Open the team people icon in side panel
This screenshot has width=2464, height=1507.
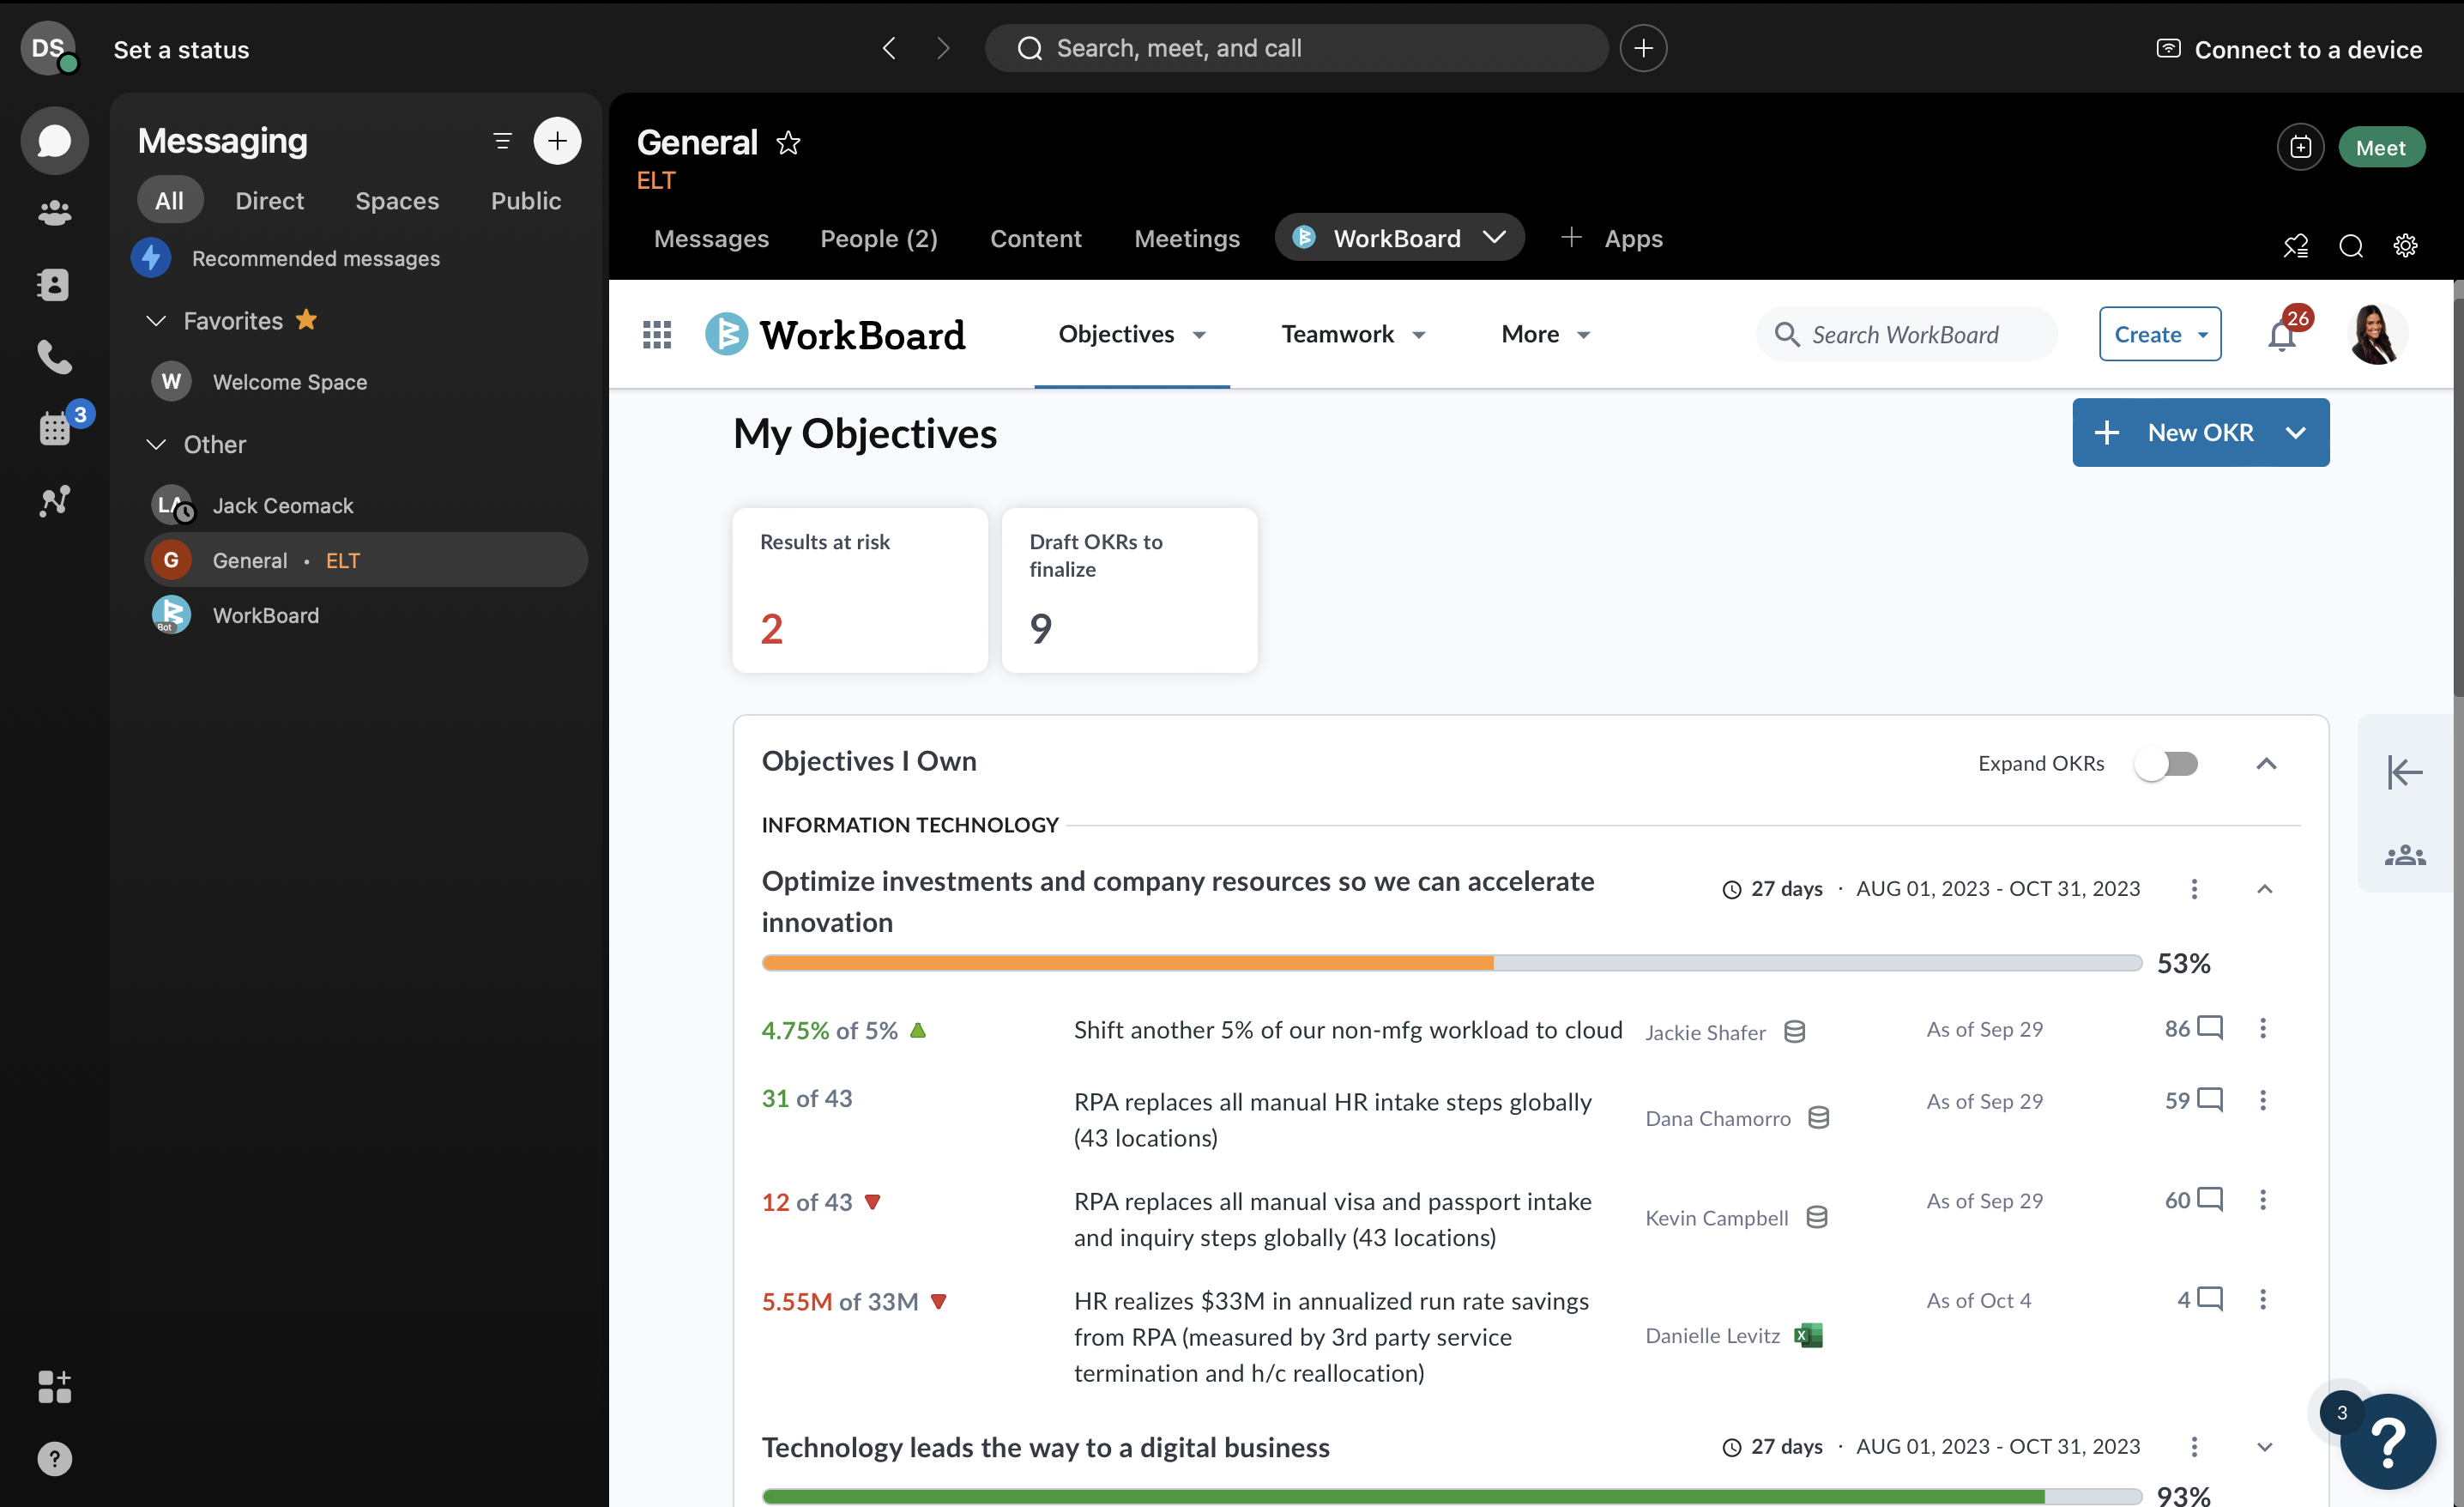tap(2404, 856)
